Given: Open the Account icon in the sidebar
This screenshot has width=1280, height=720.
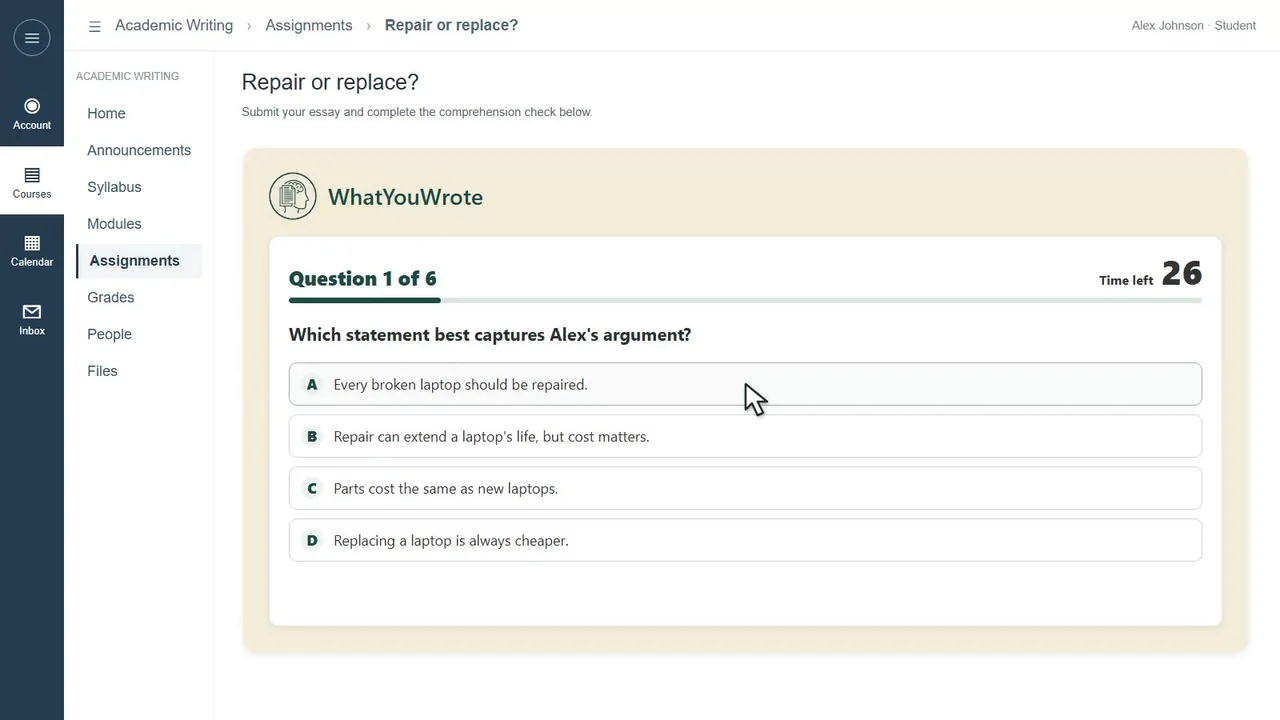Looking at the screenshot, I should (x=32, y=114).
